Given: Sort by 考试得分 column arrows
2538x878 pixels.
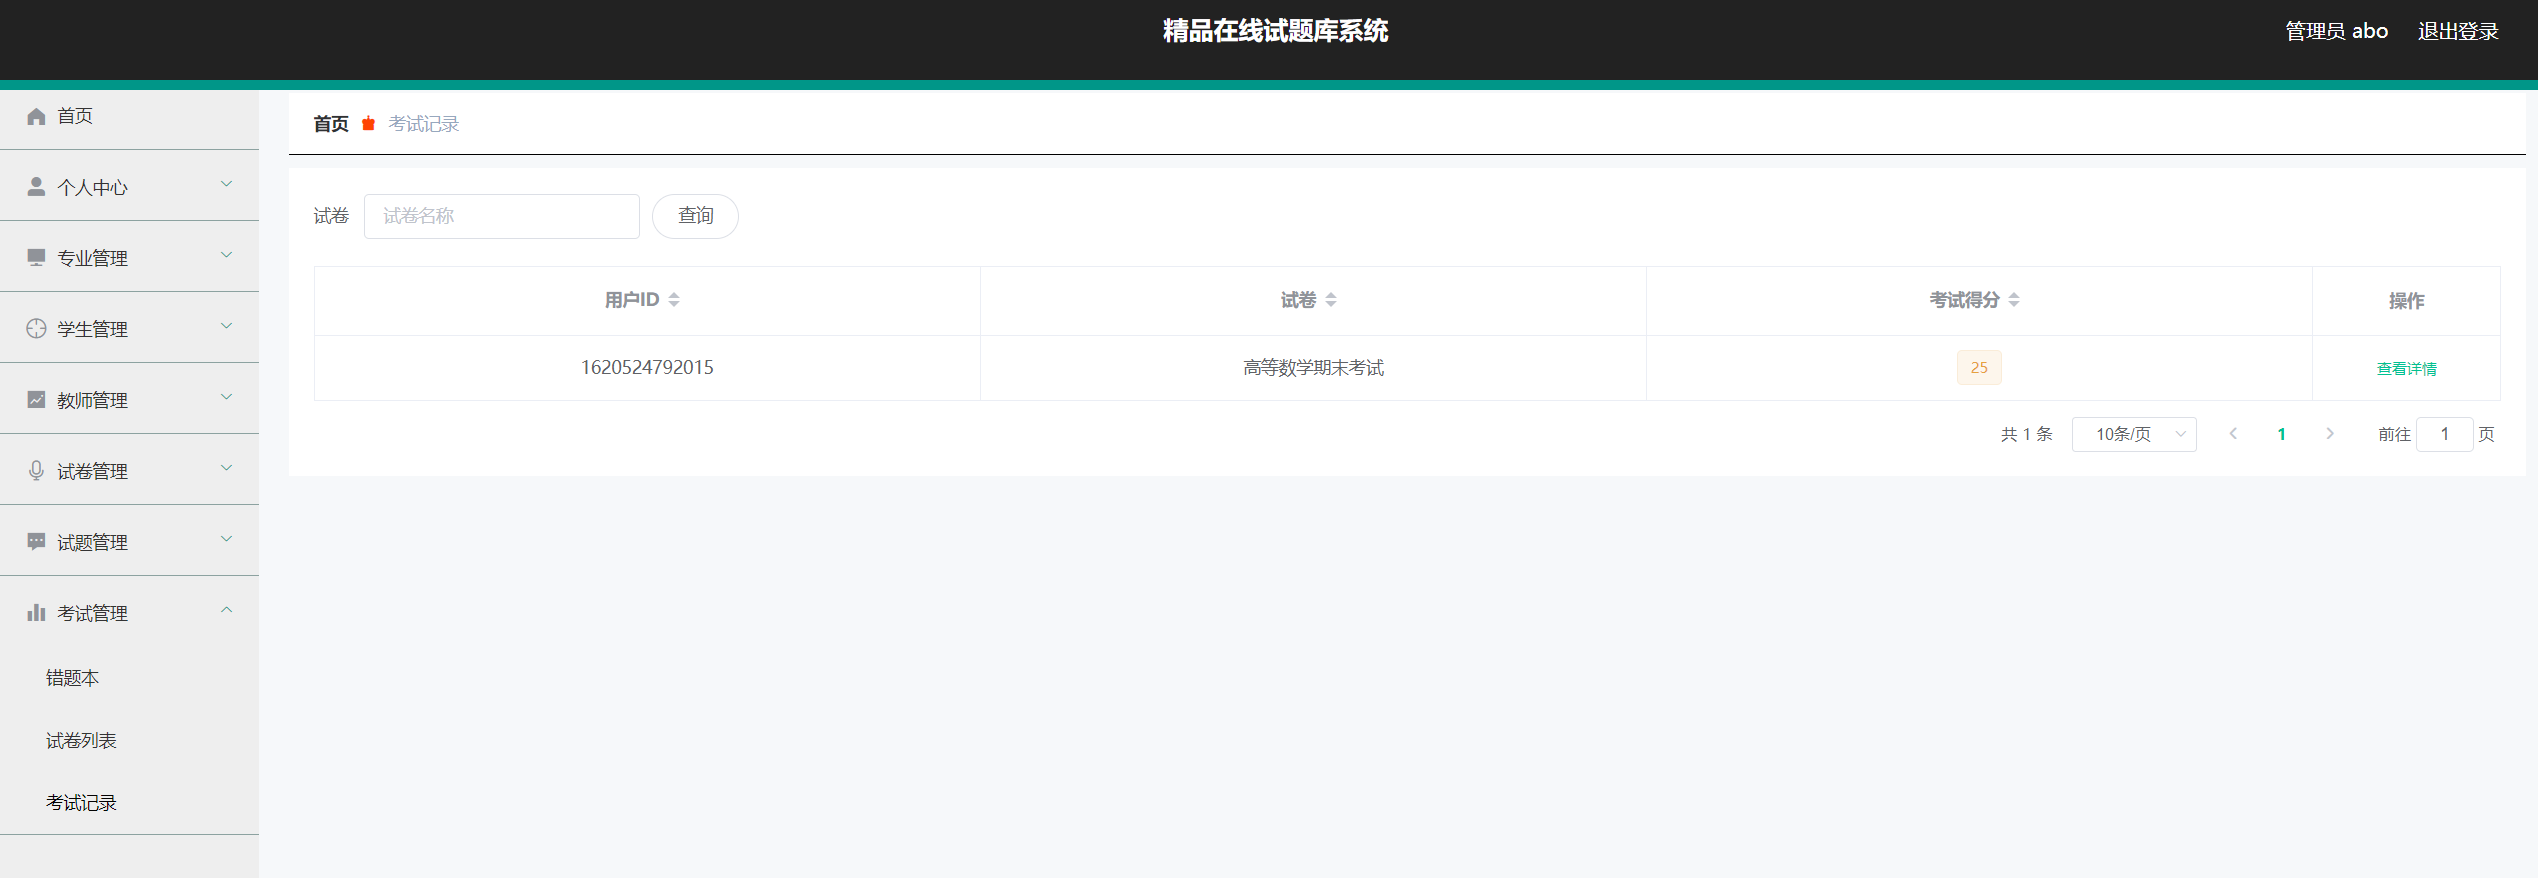Looking at the screenshot, I should pyautogui.click(x=2014, y=300).
